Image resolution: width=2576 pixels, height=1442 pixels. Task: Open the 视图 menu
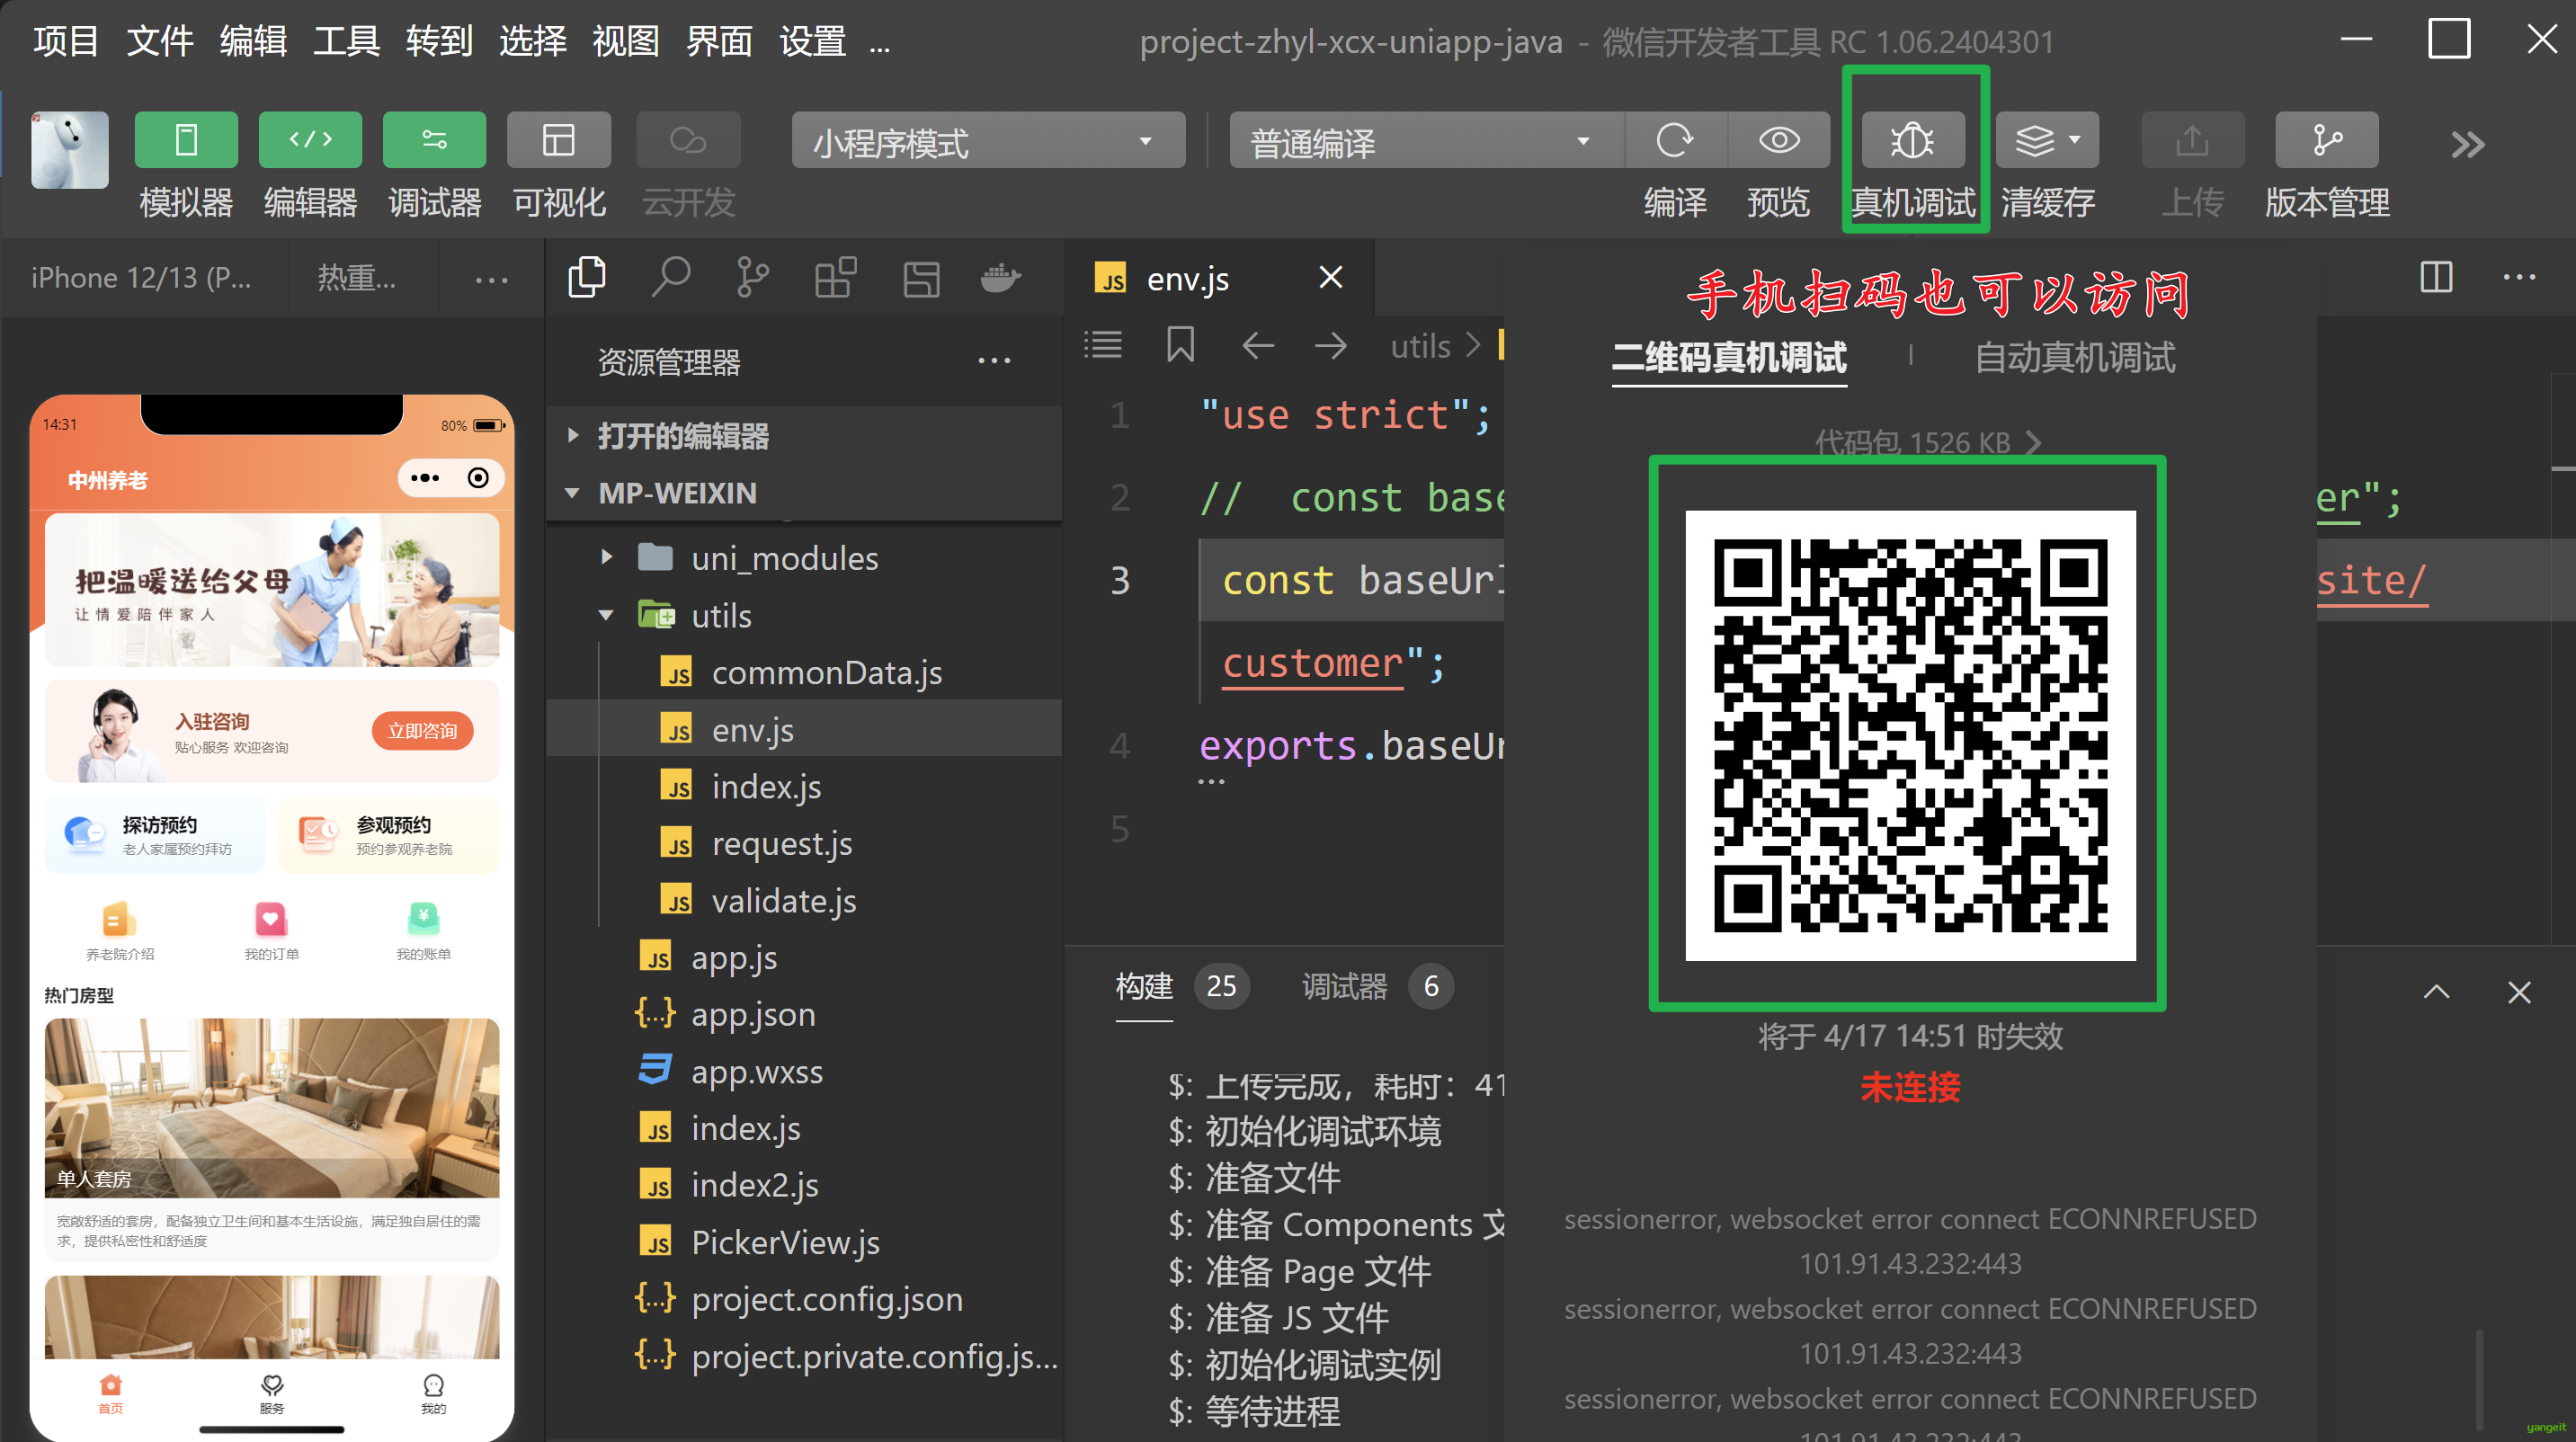click(x=626, y=41)
